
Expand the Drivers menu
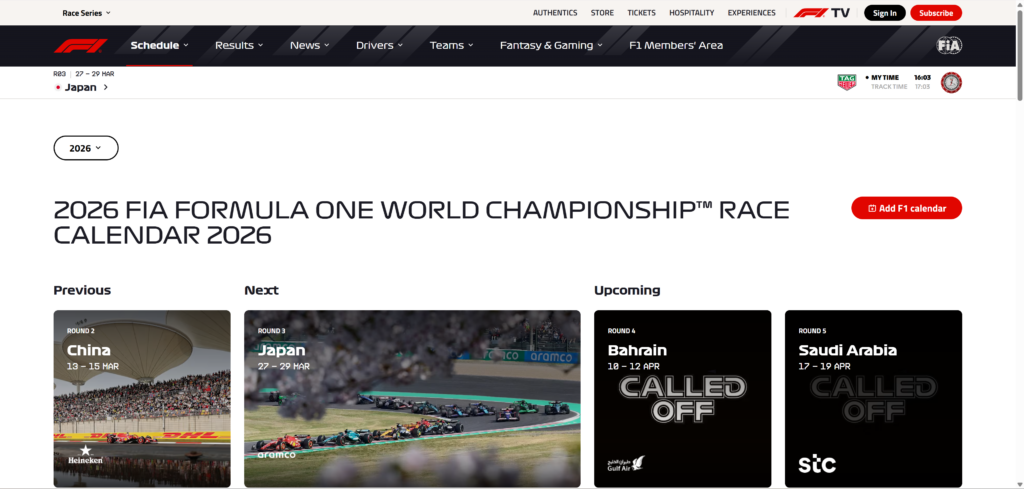(379, 45)
